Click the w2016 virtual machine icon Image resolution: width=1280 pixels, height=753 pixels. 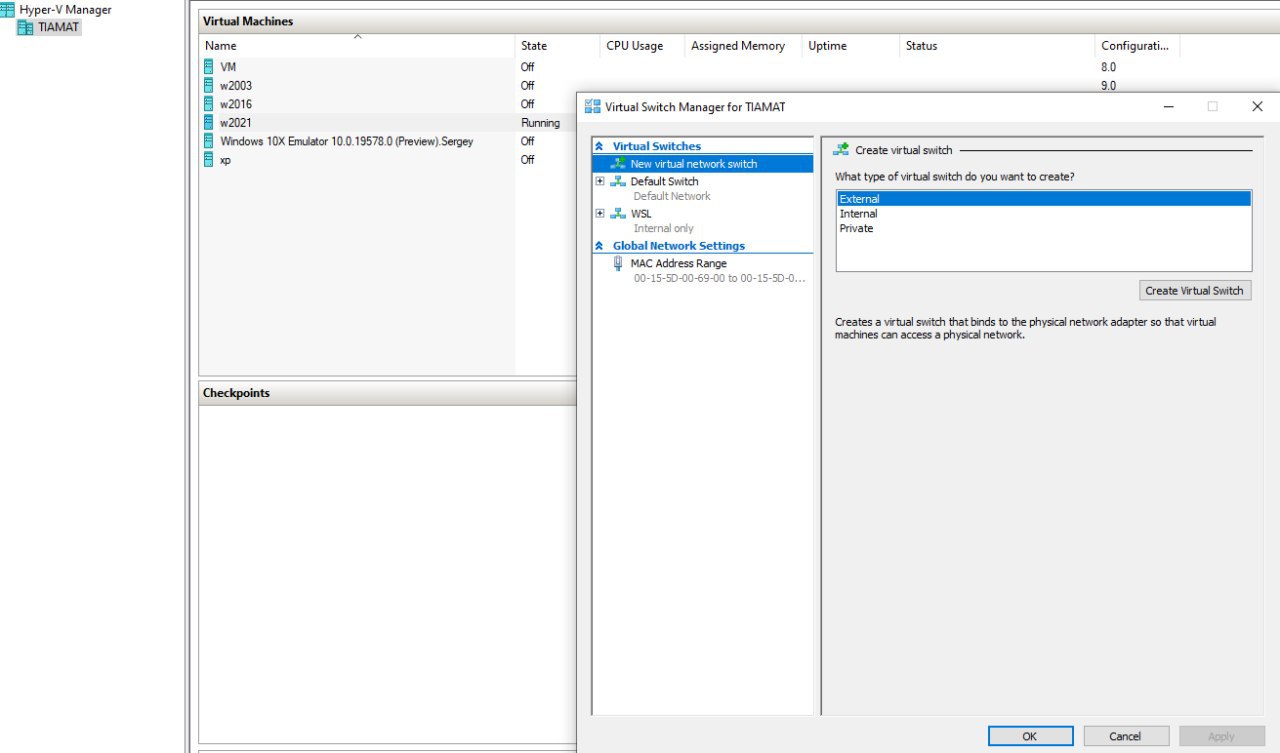(x=209, y=103)
